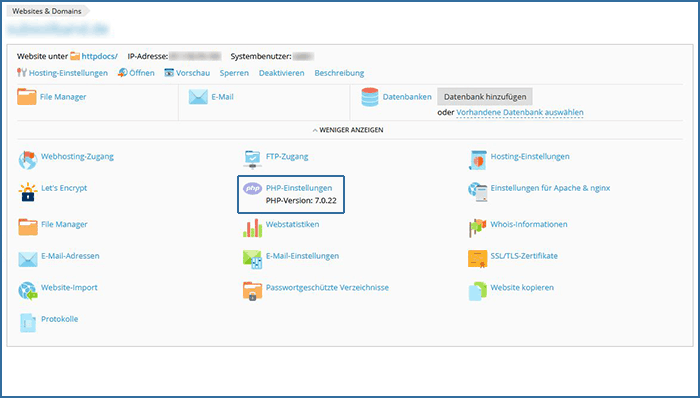700x398 pixels.
Task: Click the Let's Encrypt padlock icon
Action: point(28,192)
